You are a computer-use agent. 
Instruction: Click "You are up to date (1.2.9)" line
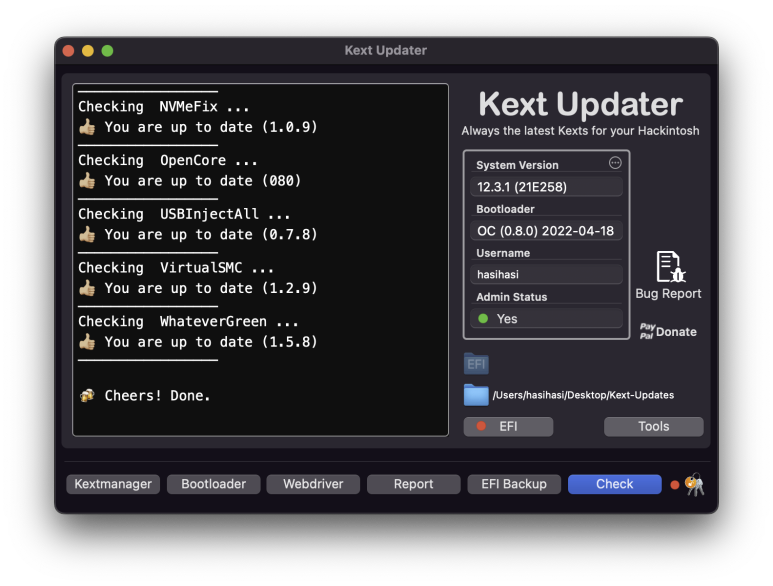[x=211, y=288]
